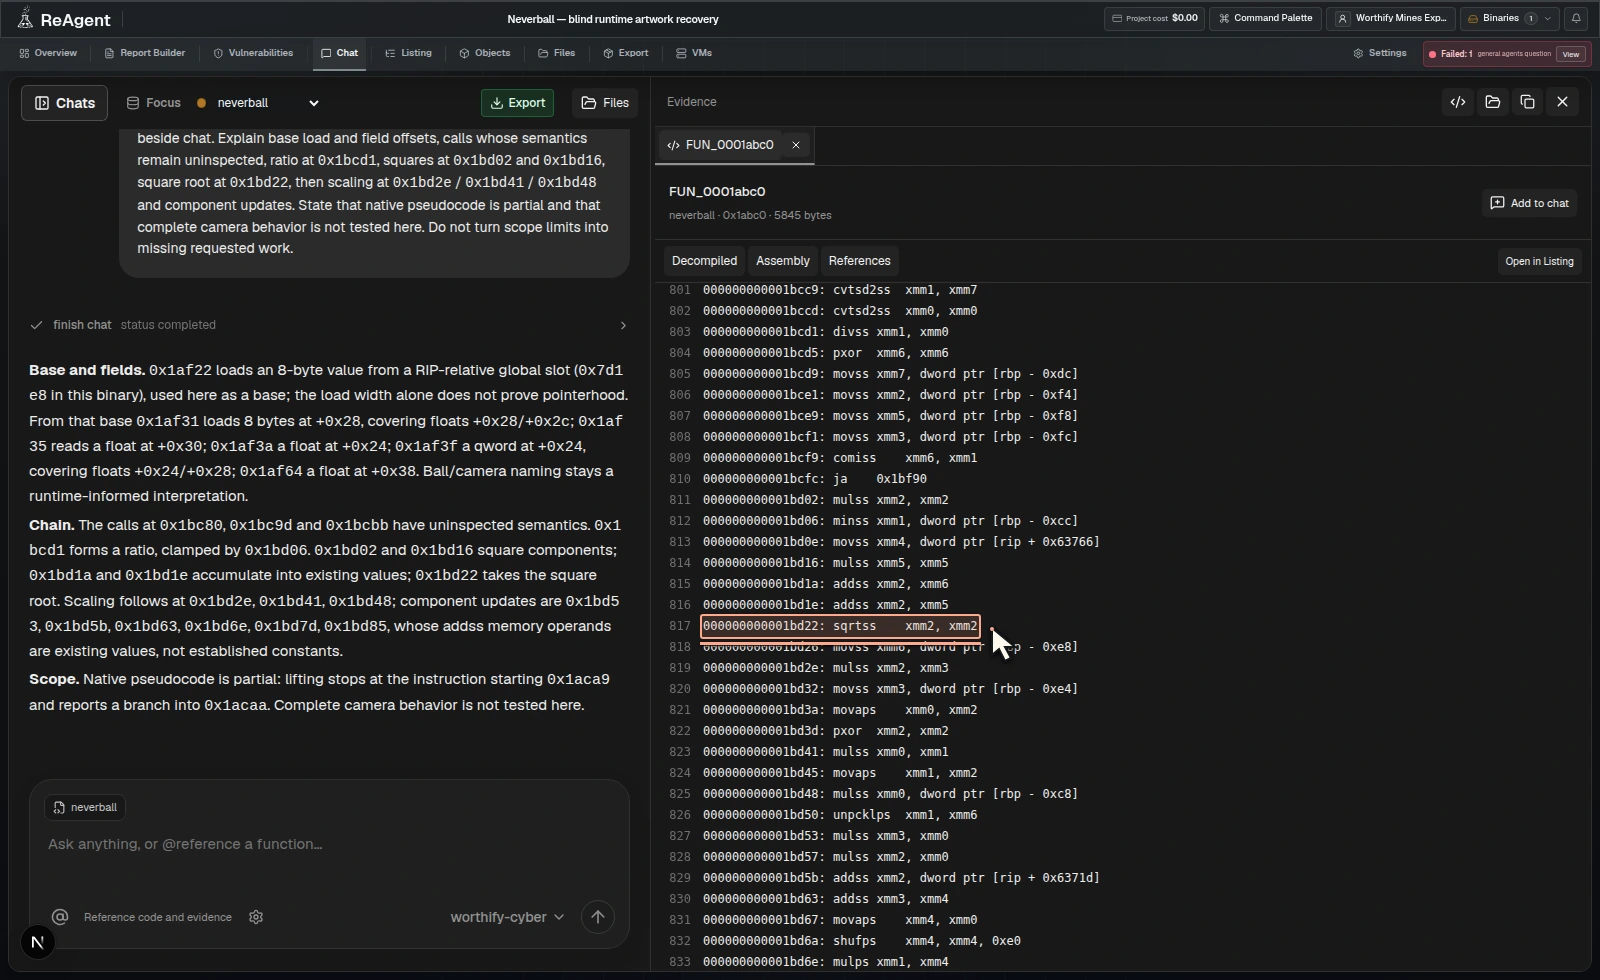Click the send arrow button

pos(598,917)
